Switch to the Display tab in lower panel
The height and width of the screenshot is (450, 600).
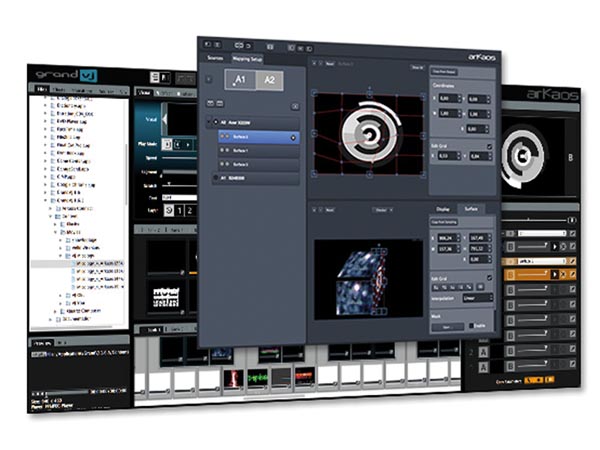point(443,209)
